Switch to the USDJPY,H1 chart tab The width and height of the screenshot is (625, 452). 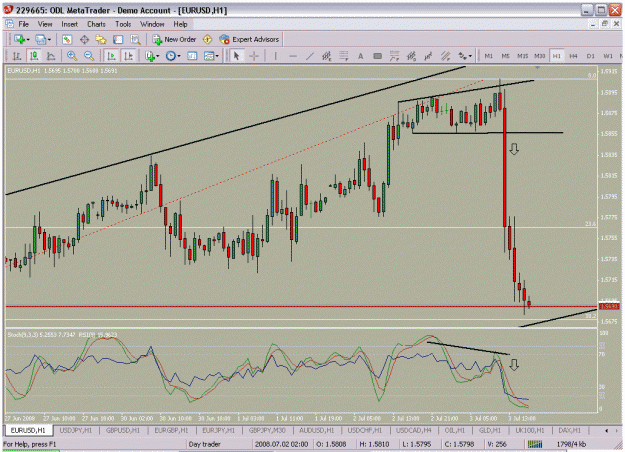76,430
